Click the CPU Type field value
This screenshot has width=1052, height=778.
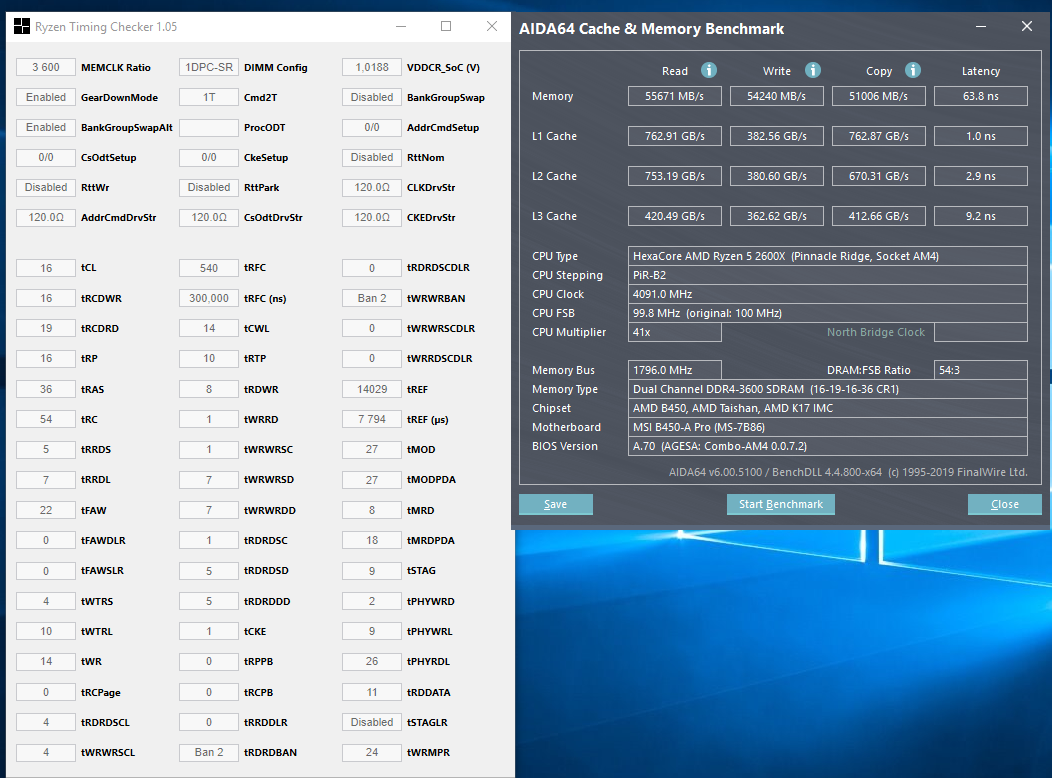coord(827,256)
